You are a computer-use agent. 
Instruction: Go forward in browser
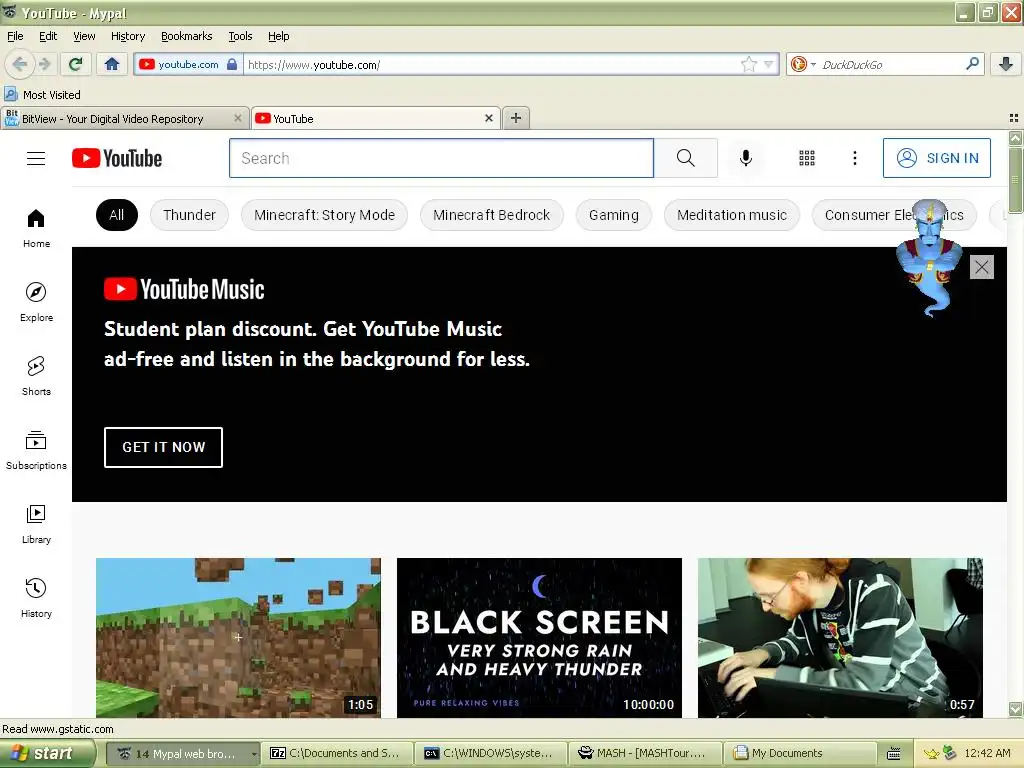coord(45,64)
